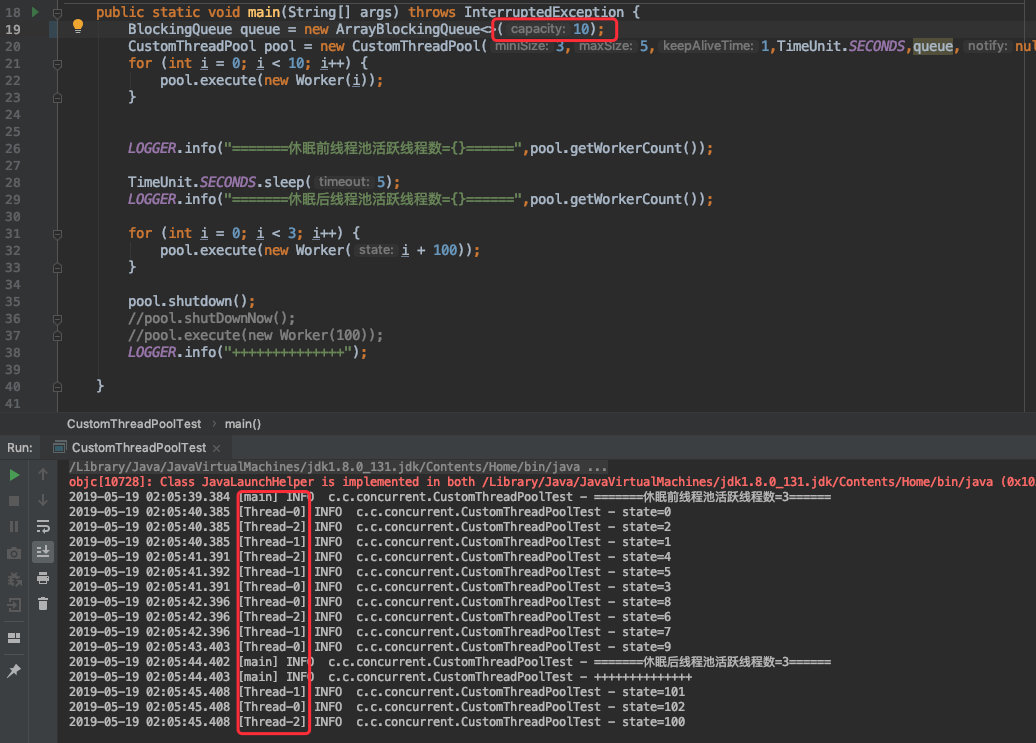Click the yellow light bulb intention icon

click(x=78, y=26)
